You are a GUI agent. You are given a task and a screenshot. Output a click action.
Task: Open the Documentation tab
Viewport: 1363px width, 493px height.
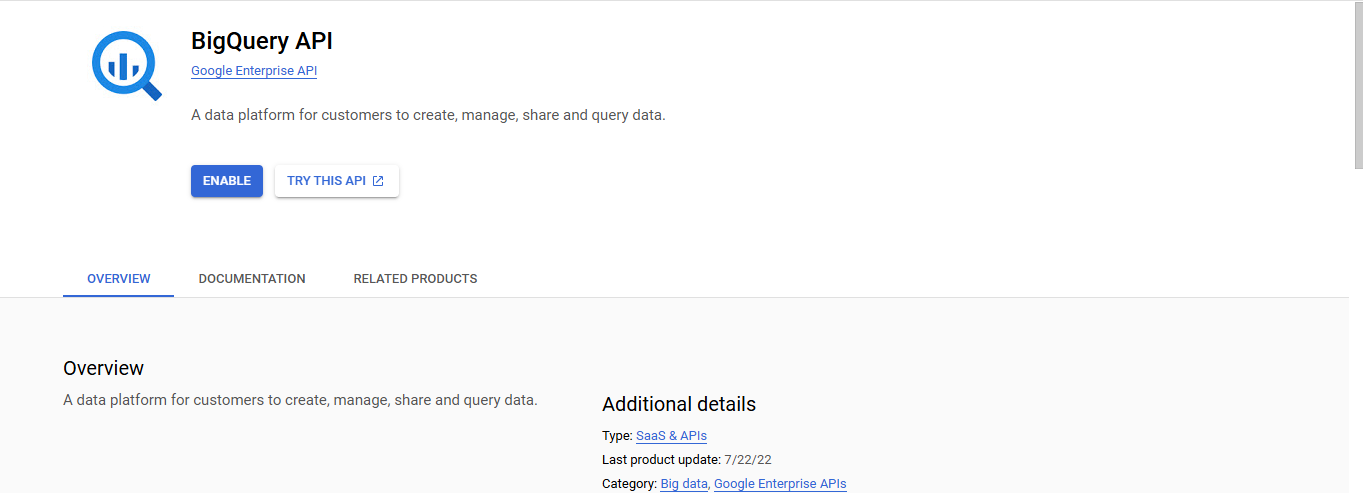(x=252, y=279)
